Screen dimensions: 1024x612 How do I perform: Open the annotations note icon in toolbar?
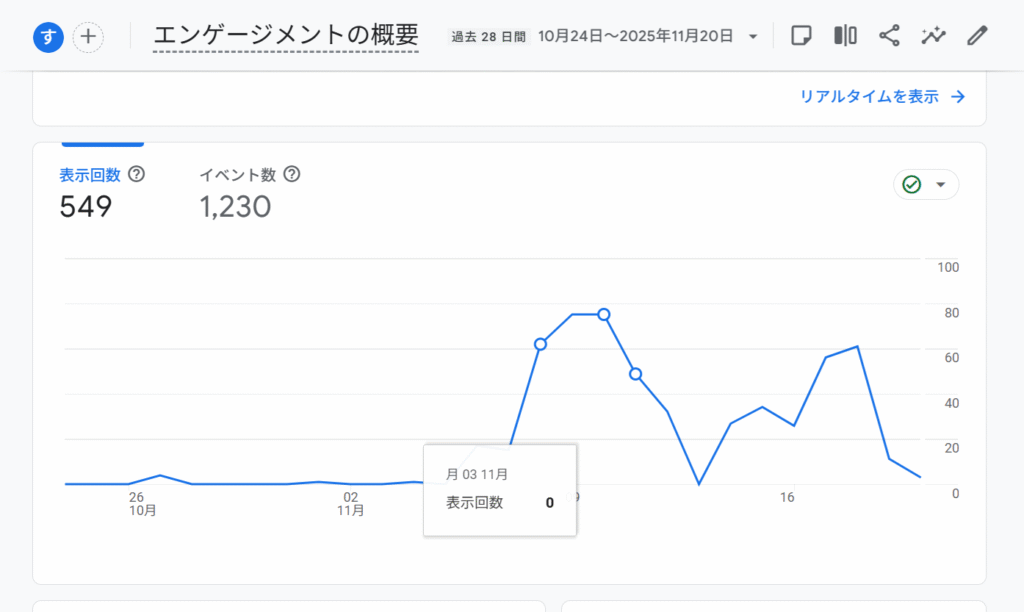click(x=801, y=36)
